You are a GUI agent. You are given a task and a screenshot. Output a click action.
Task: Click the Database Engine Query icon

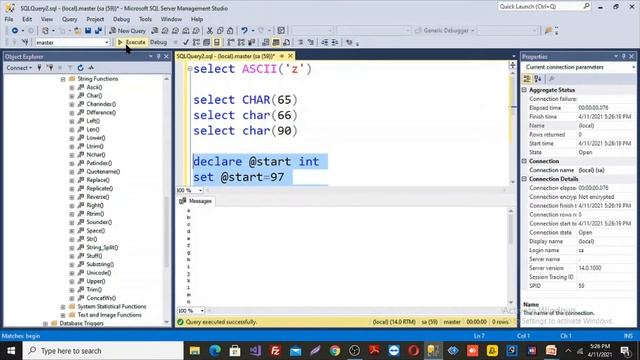[x=155, y=31]
